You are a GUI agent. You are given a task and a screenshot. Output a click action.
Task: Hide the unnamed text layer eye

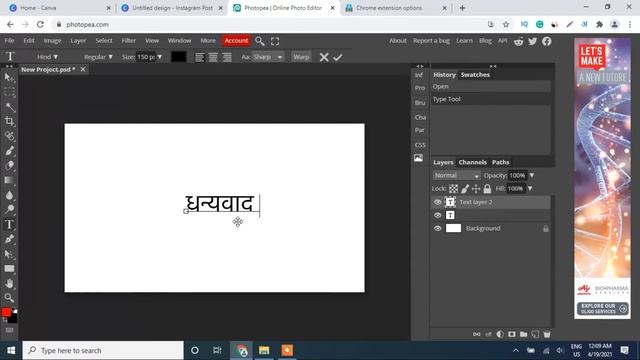pyautogui.click(x=438, y=215)
